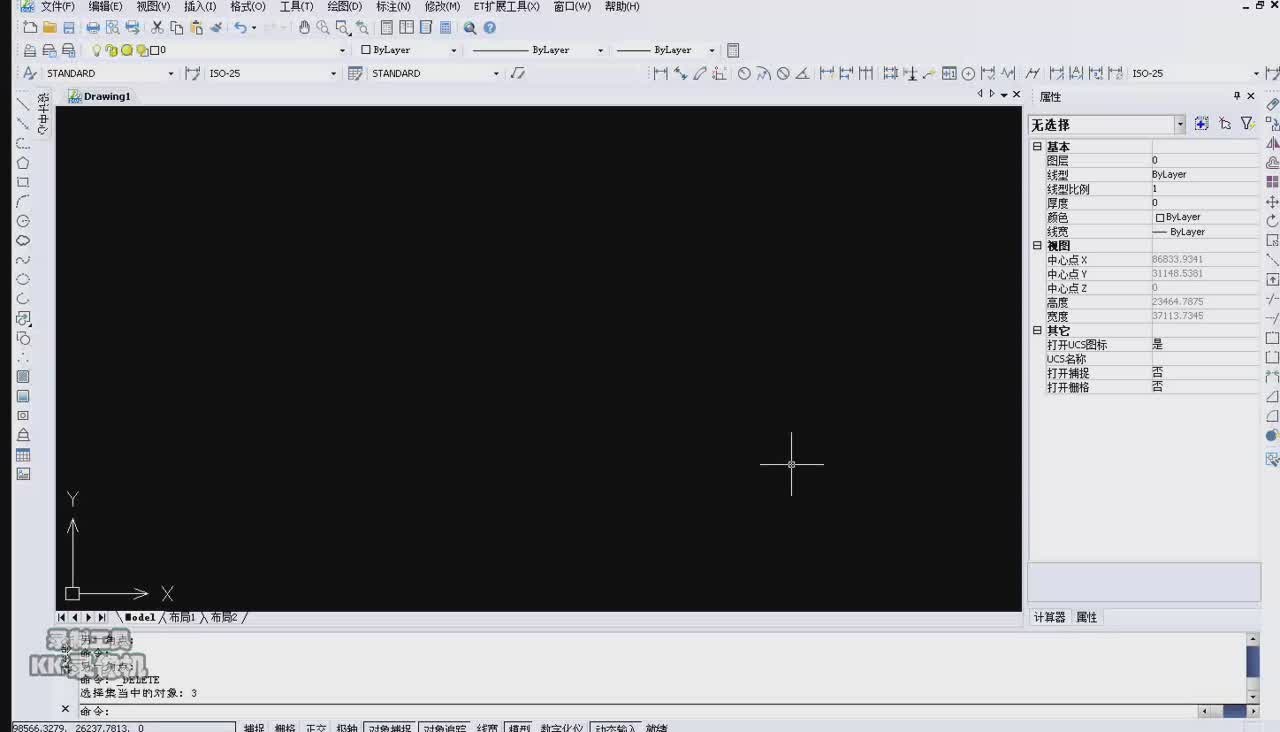Click the 打开UCS图标 property value 是
The width and height of the screenshot is (1280, 732).
coord(1205,344)
